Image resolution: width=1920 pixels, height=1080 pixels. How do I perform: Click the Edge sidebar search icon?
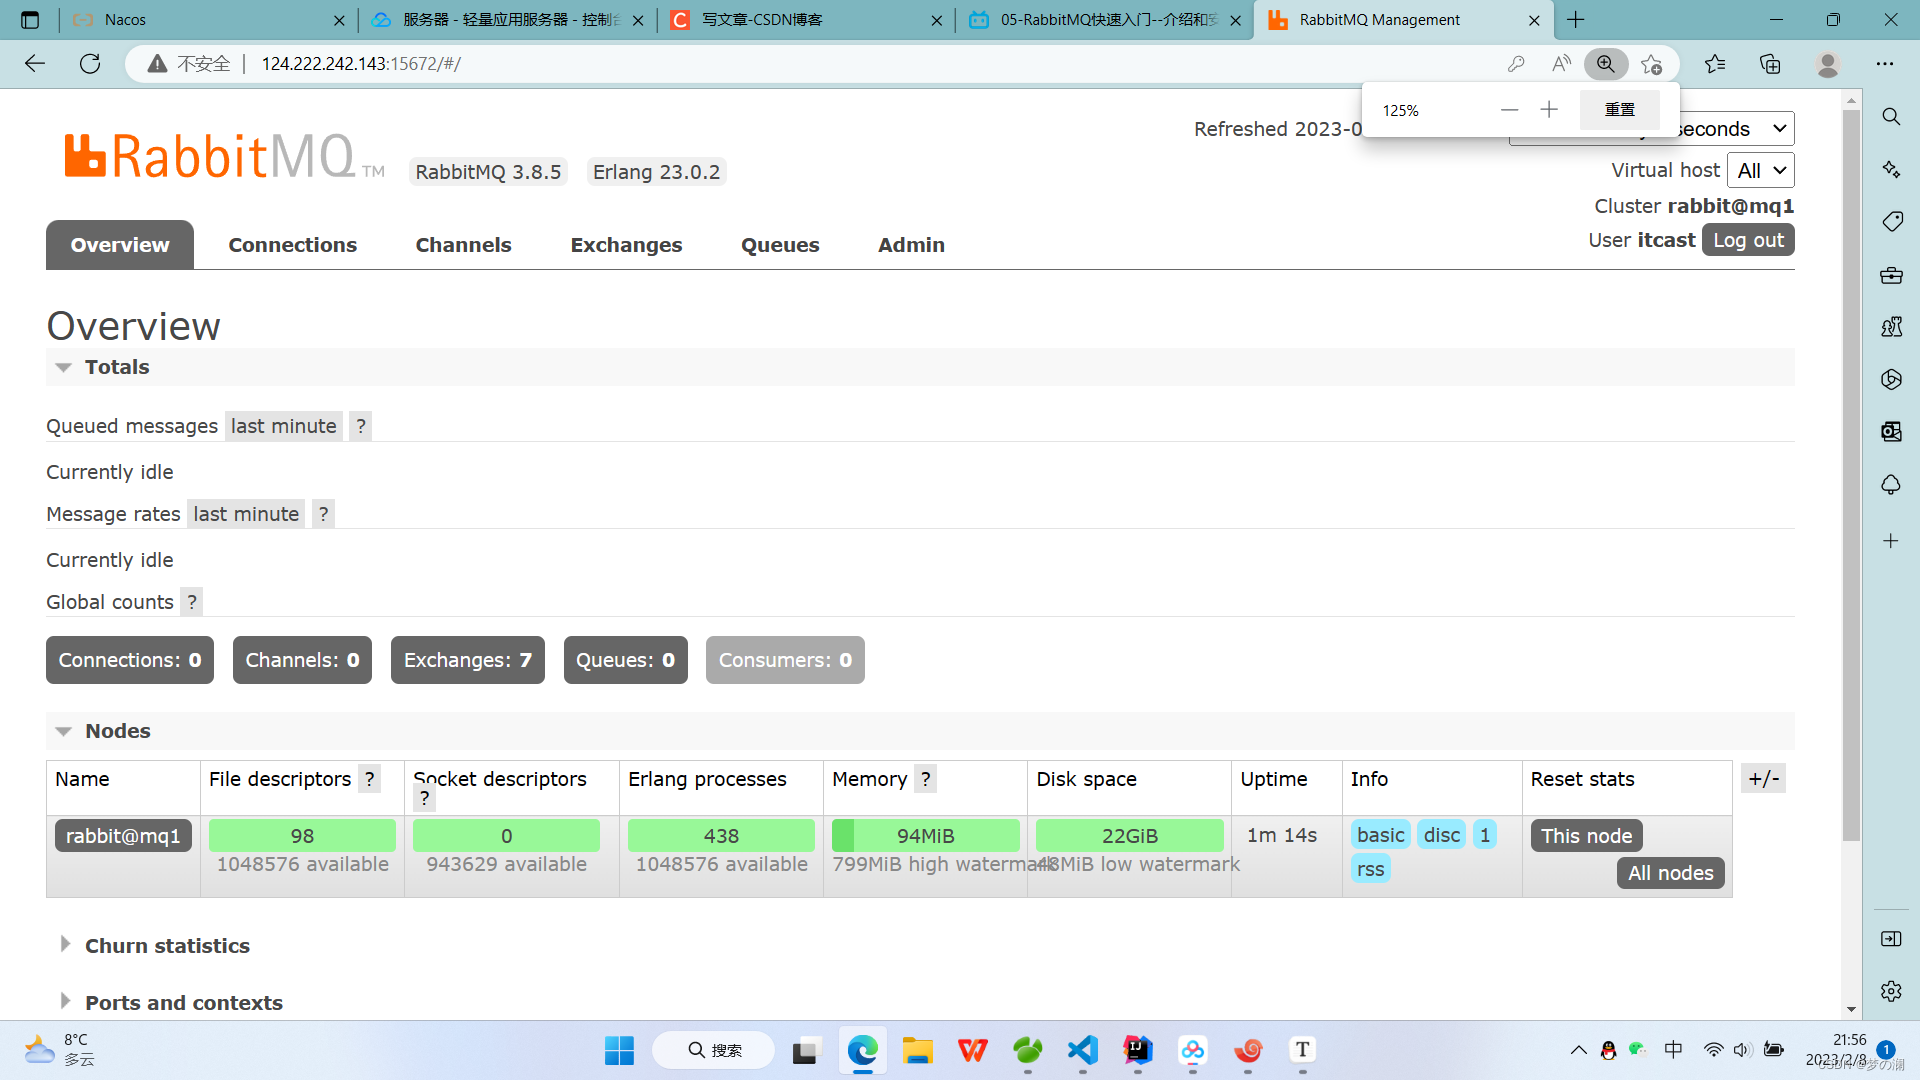[1891, 117]
